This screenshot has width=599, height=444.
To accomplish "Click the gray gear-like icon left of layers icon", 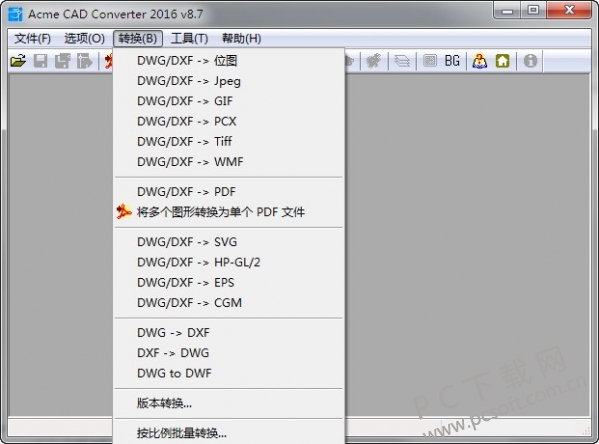I will (374, 61).
